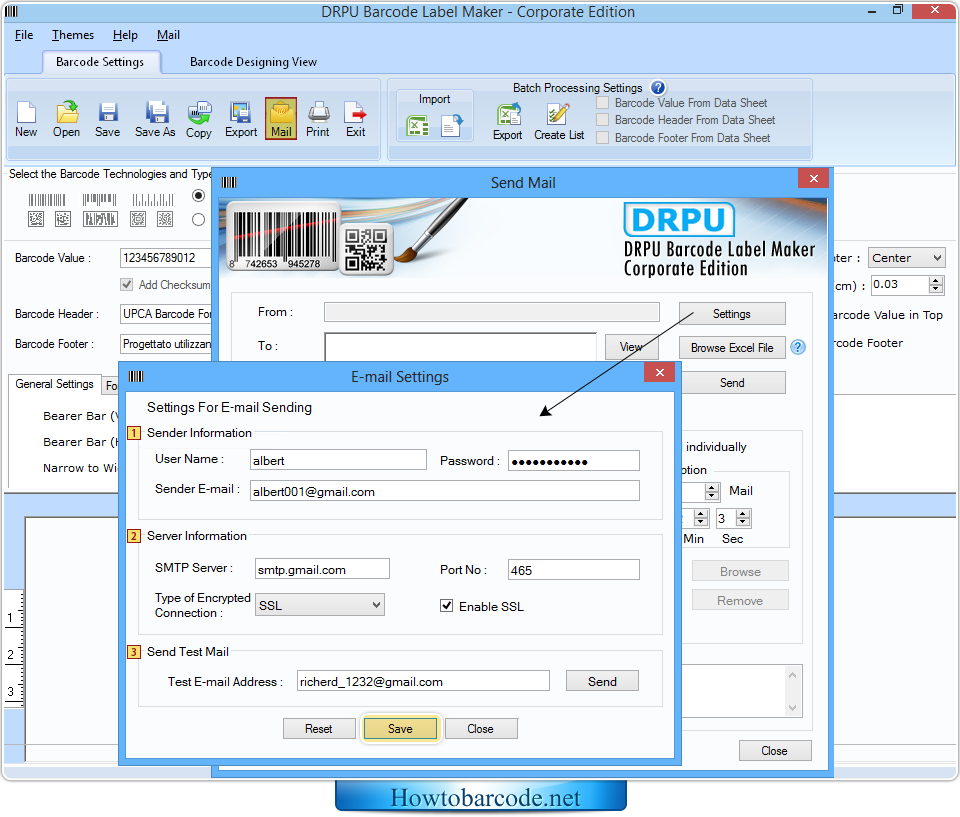960x817 pixels.
Task: Click help icon beside Browse Excel File
Action: click(798, 347)
